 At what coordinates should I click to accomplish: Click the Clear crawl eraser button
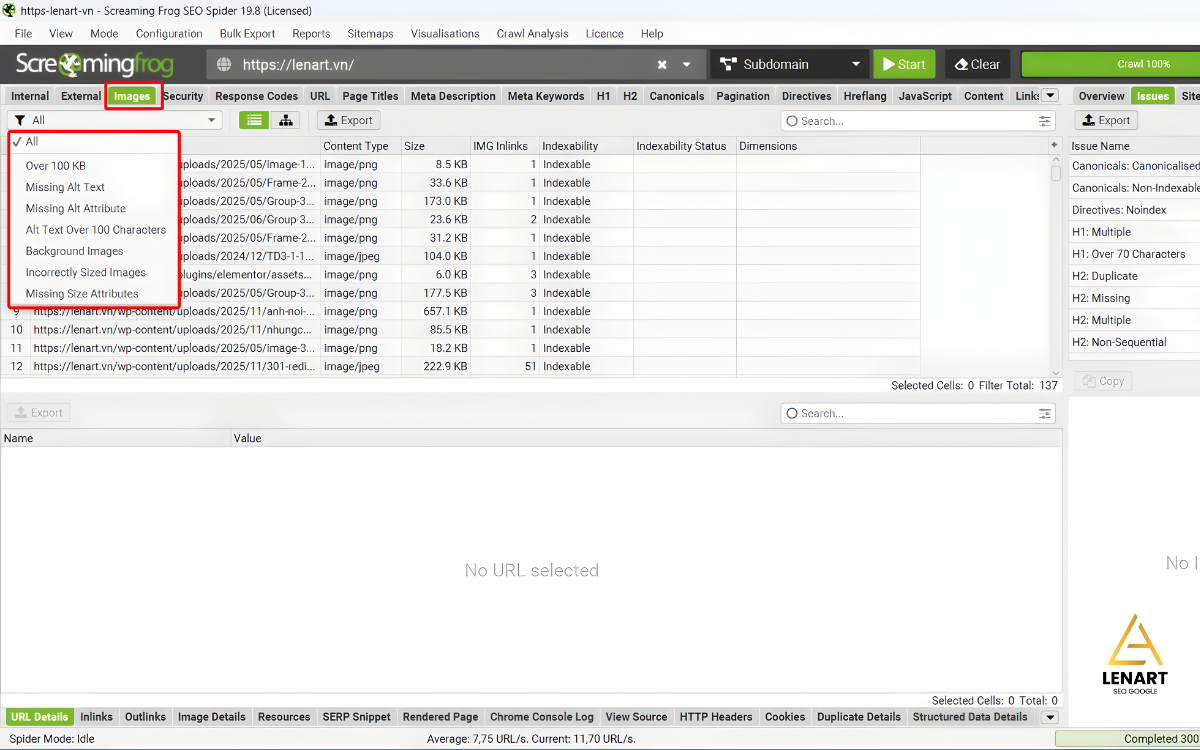tap(977, 65)
